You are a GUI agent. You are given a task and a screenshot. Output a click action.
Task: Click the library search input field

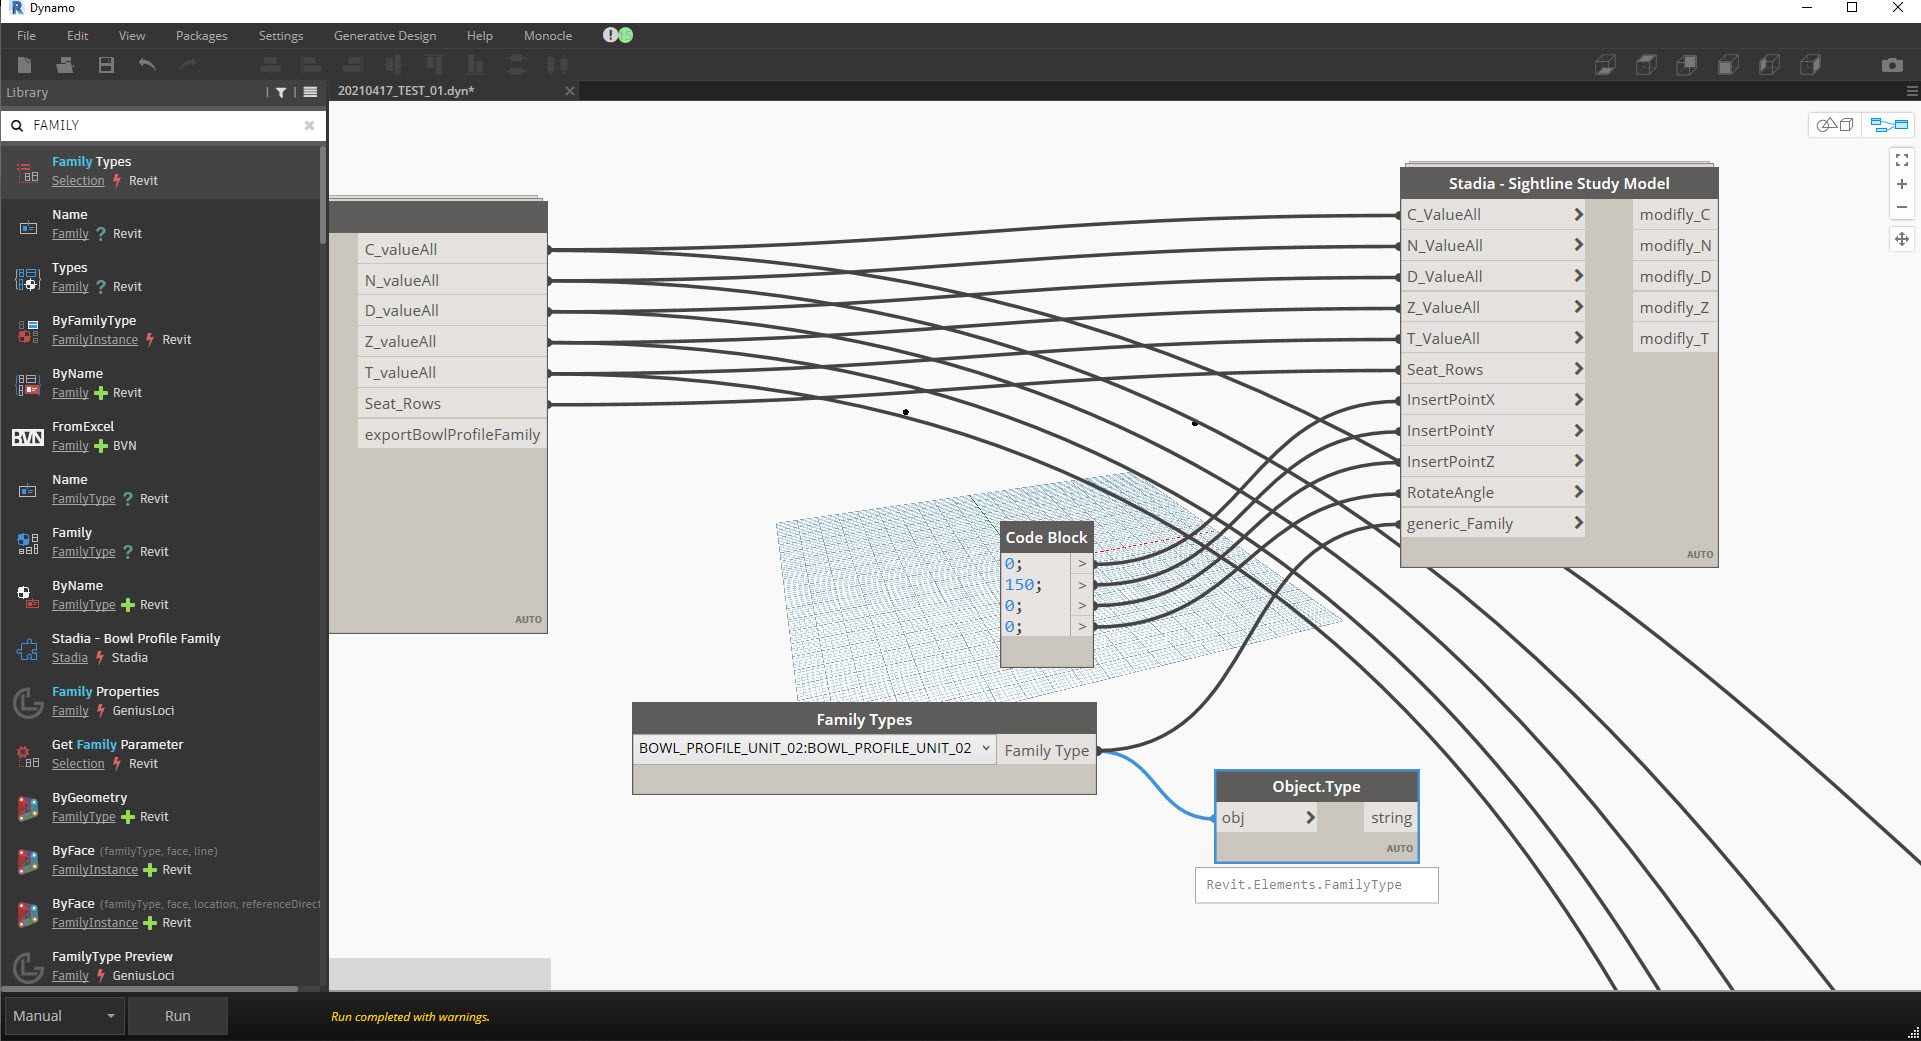click(165, 126)
